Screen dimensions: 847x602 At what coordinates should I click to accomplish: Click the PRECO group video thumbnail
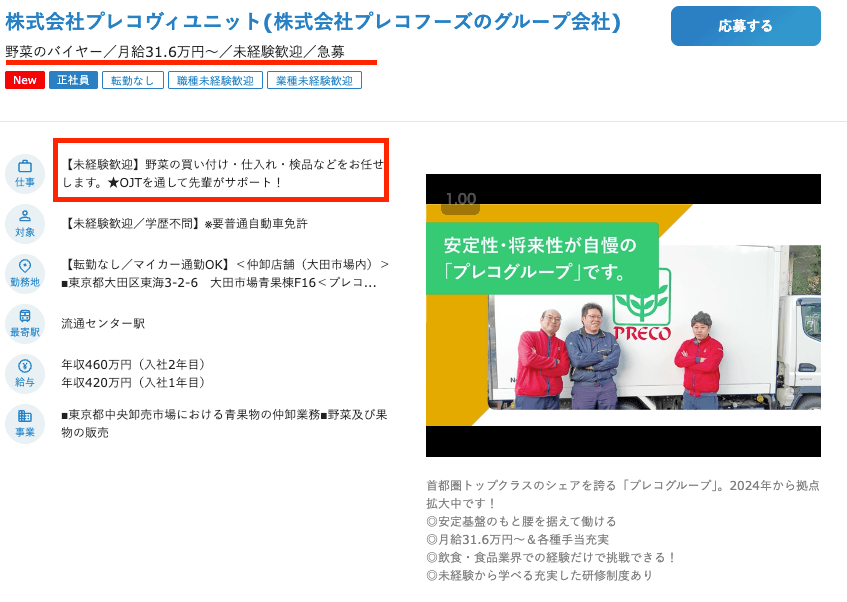tap(623, 315)
